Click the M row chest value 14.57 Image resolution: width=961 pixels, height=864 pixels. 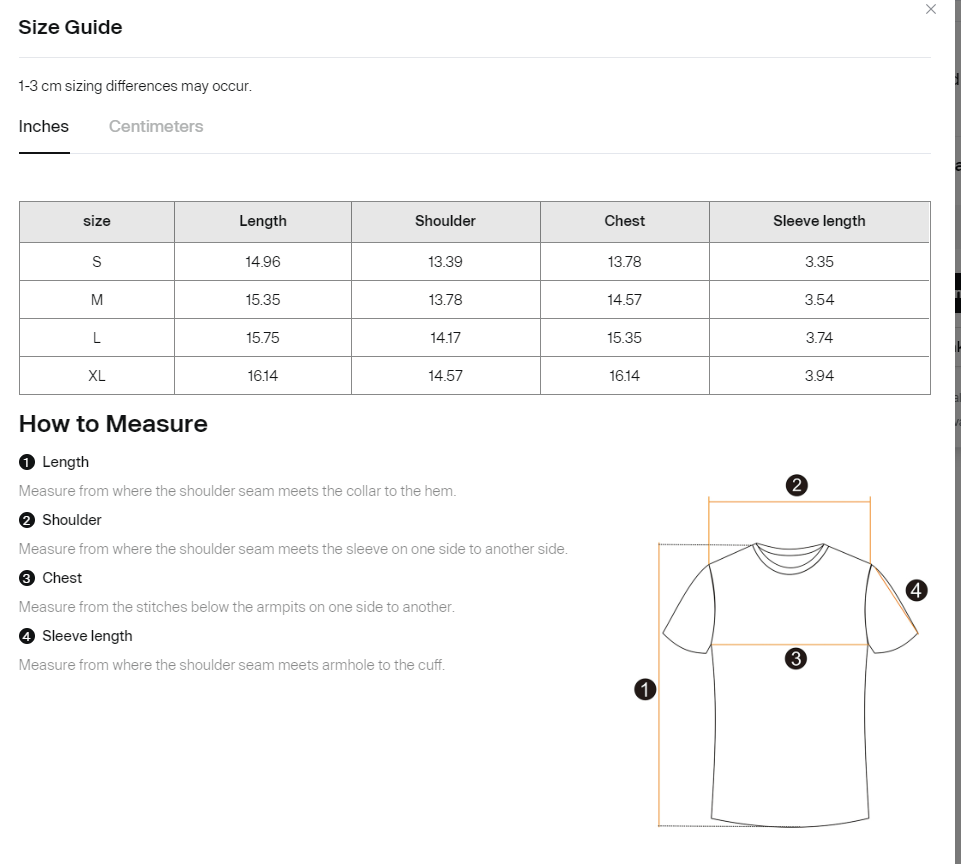point(625,300)
